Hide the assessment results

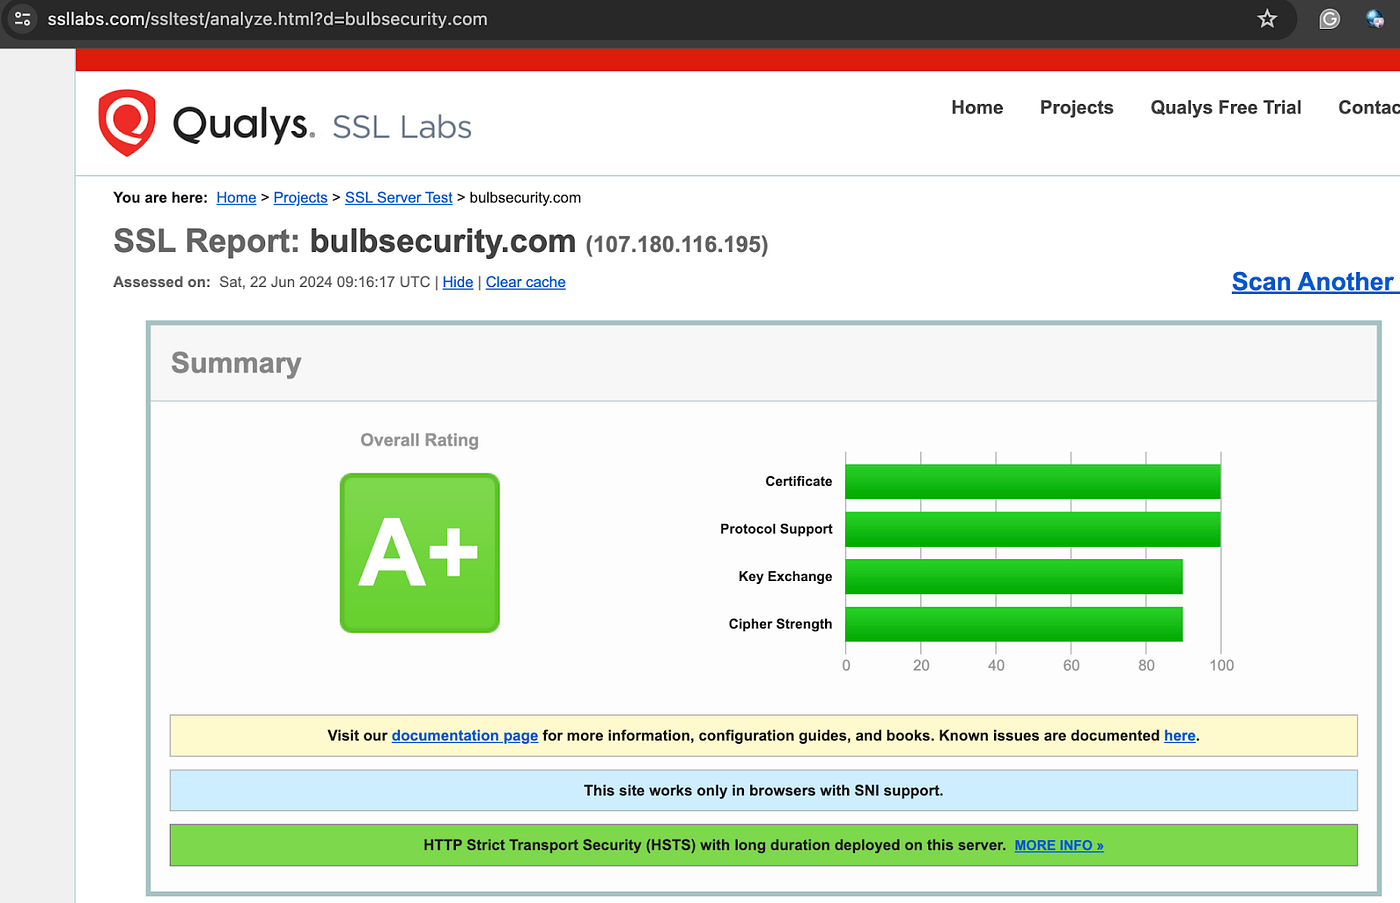tap(457, 282)
